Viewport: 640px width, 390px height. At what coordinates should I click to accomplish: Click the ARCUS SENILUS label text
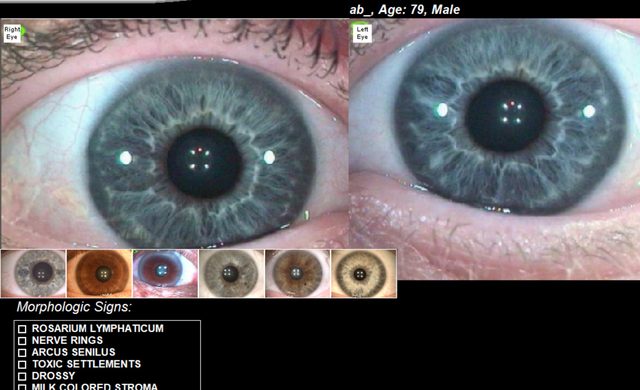(x=73, y=352)
